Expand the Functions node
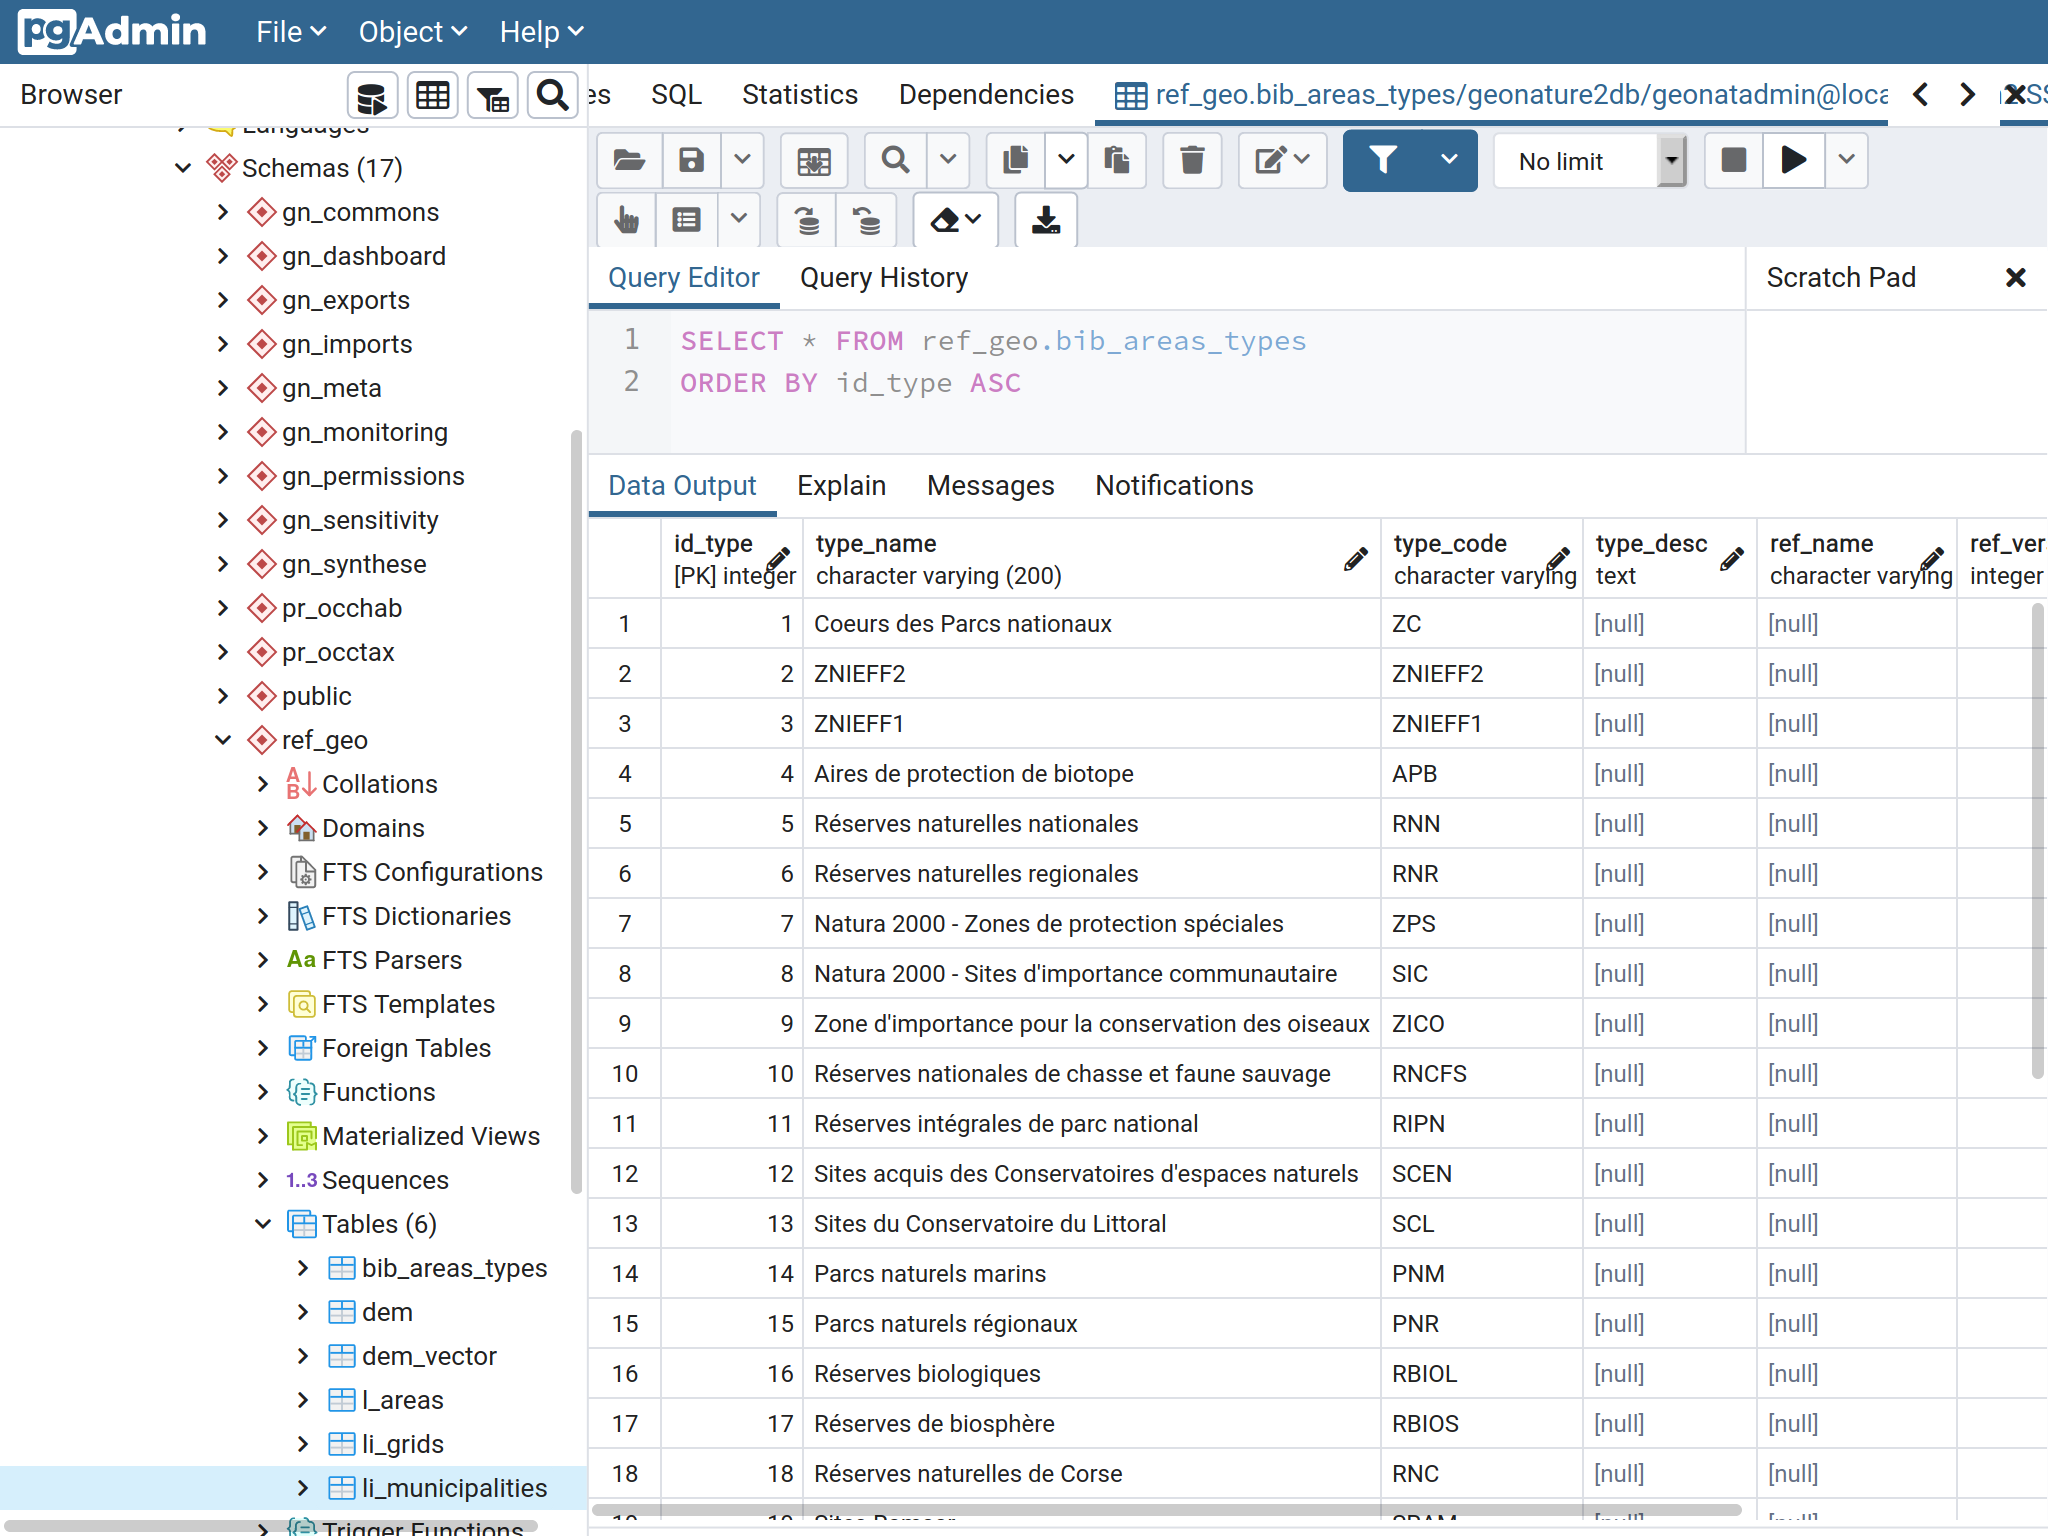The height and width of the screenshot is (1536, 2048). coord(263,1092)
